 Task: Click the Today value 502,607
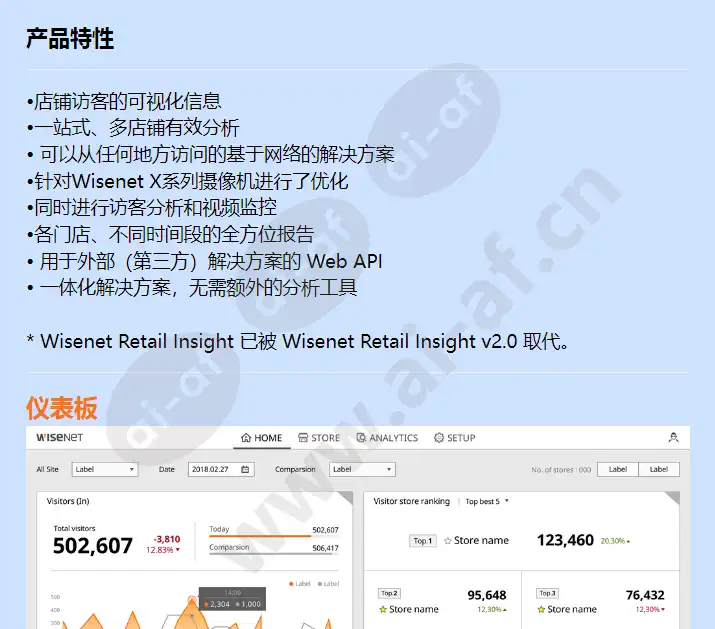pos(326,530)
